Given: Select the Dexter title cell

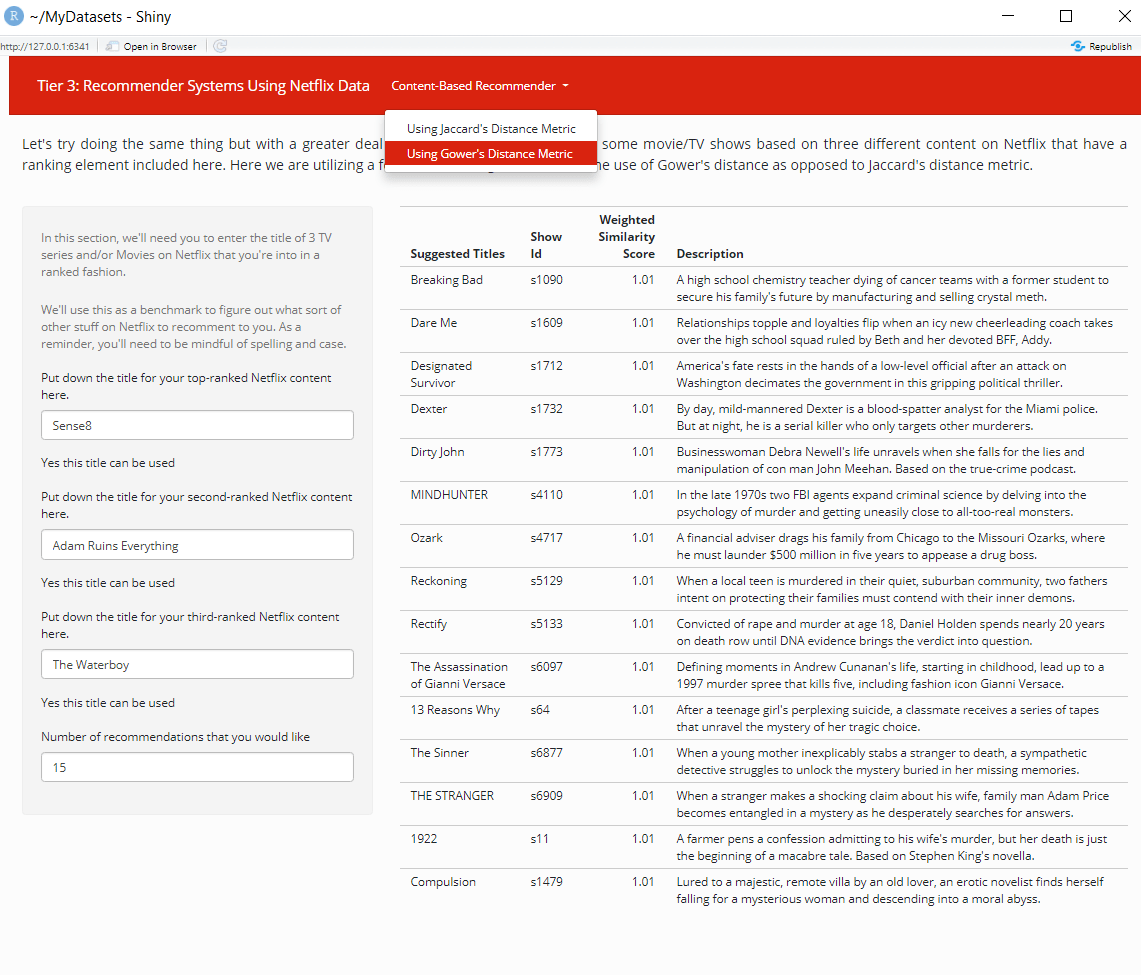Looking at the screenshot, I should [429, 409].
